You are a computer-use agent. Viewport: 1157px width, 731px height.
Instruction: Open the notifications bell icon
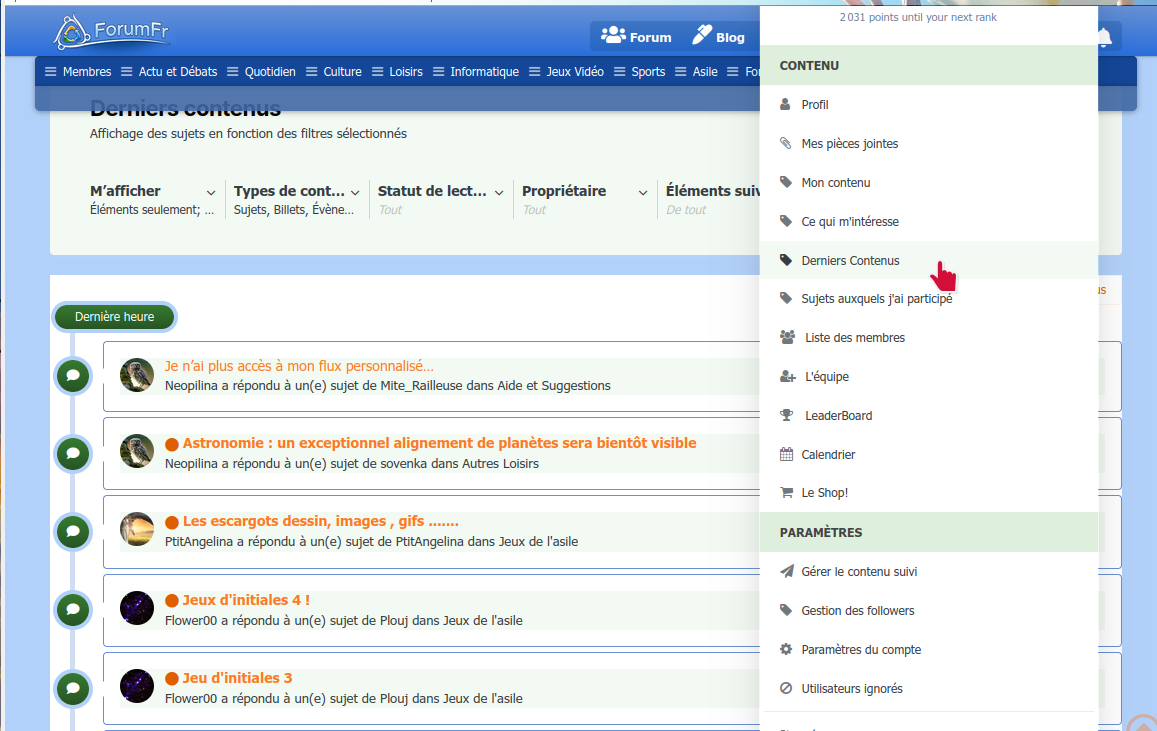click(x=1104, y=38)
